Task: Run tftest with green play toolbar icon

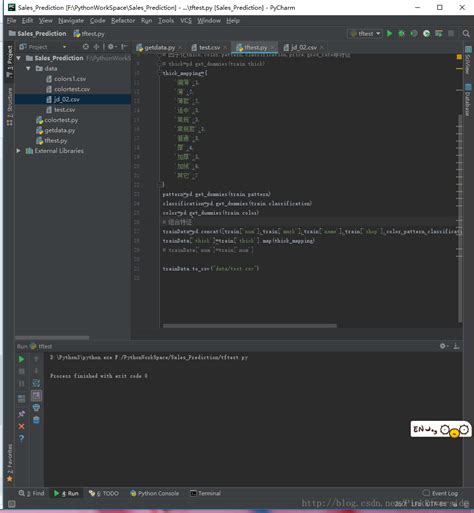Action: click(x=389, y=34)
